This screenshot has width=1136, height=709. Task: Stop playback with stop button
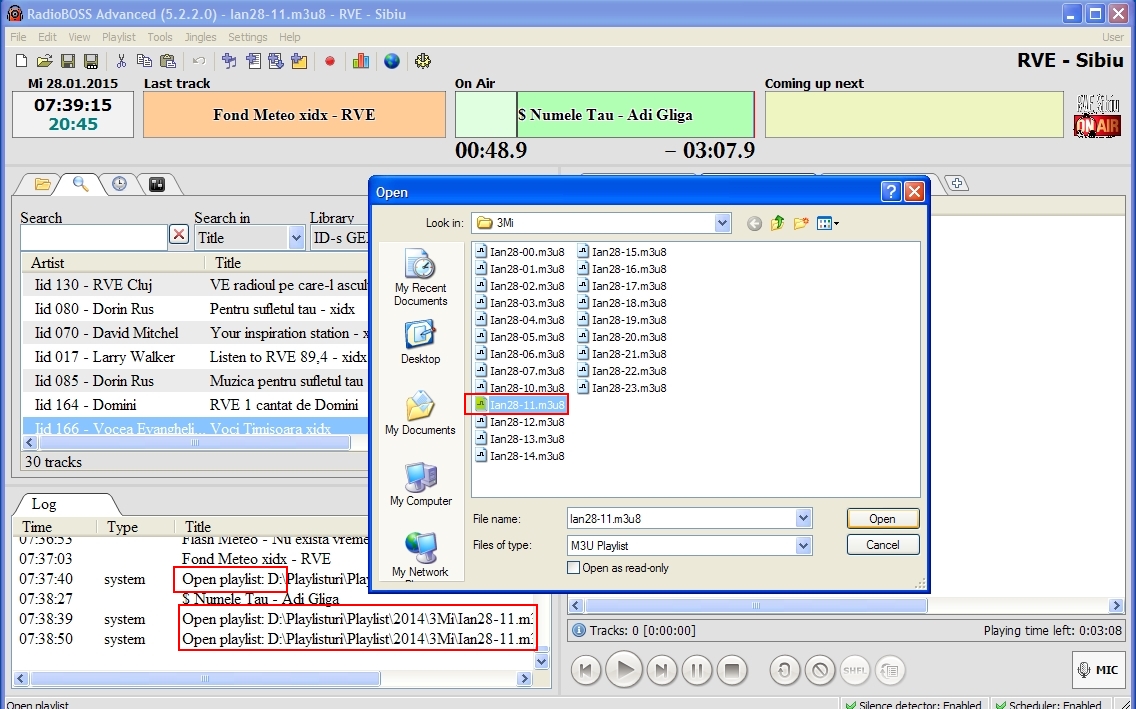(x=732, y=670)
